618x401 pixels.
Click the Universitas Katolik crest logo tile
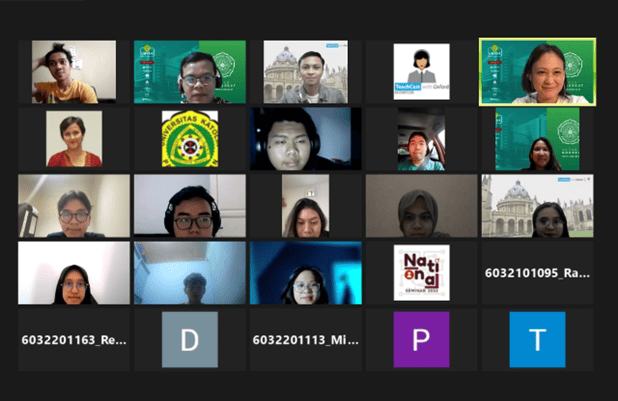[190, 138]
